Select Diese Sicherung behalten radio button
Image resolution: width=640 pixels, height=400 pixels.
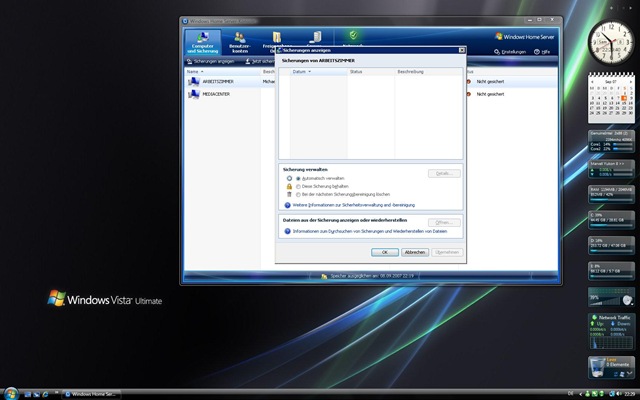coord(298,187)
